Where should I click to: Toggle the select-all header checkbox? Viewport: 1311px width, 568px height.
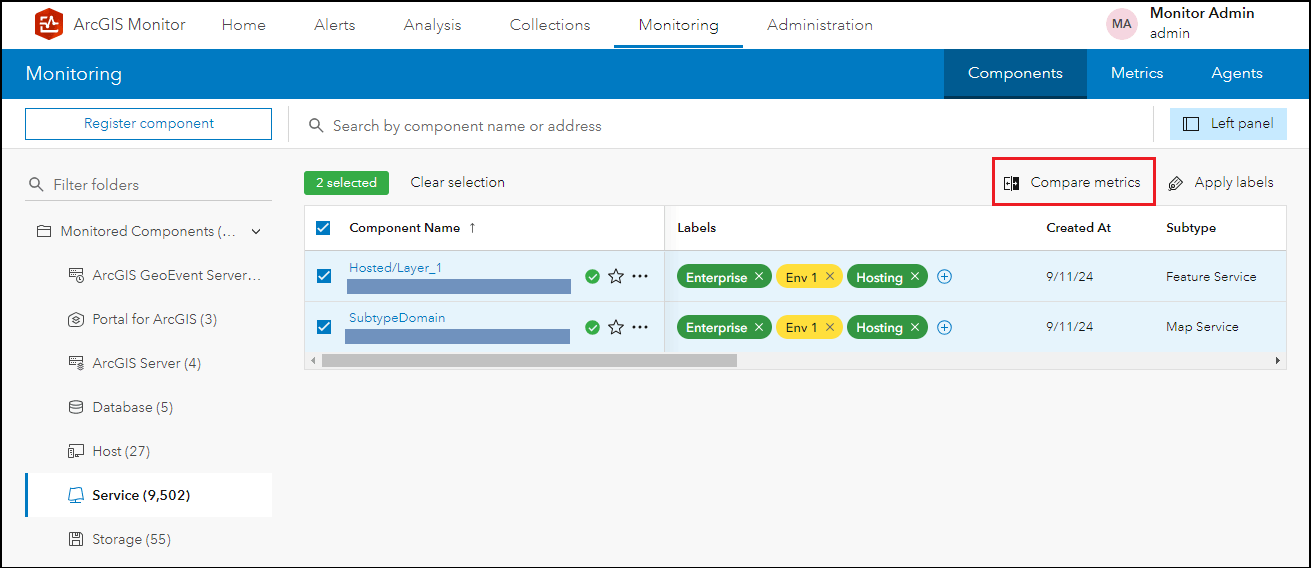323,228
